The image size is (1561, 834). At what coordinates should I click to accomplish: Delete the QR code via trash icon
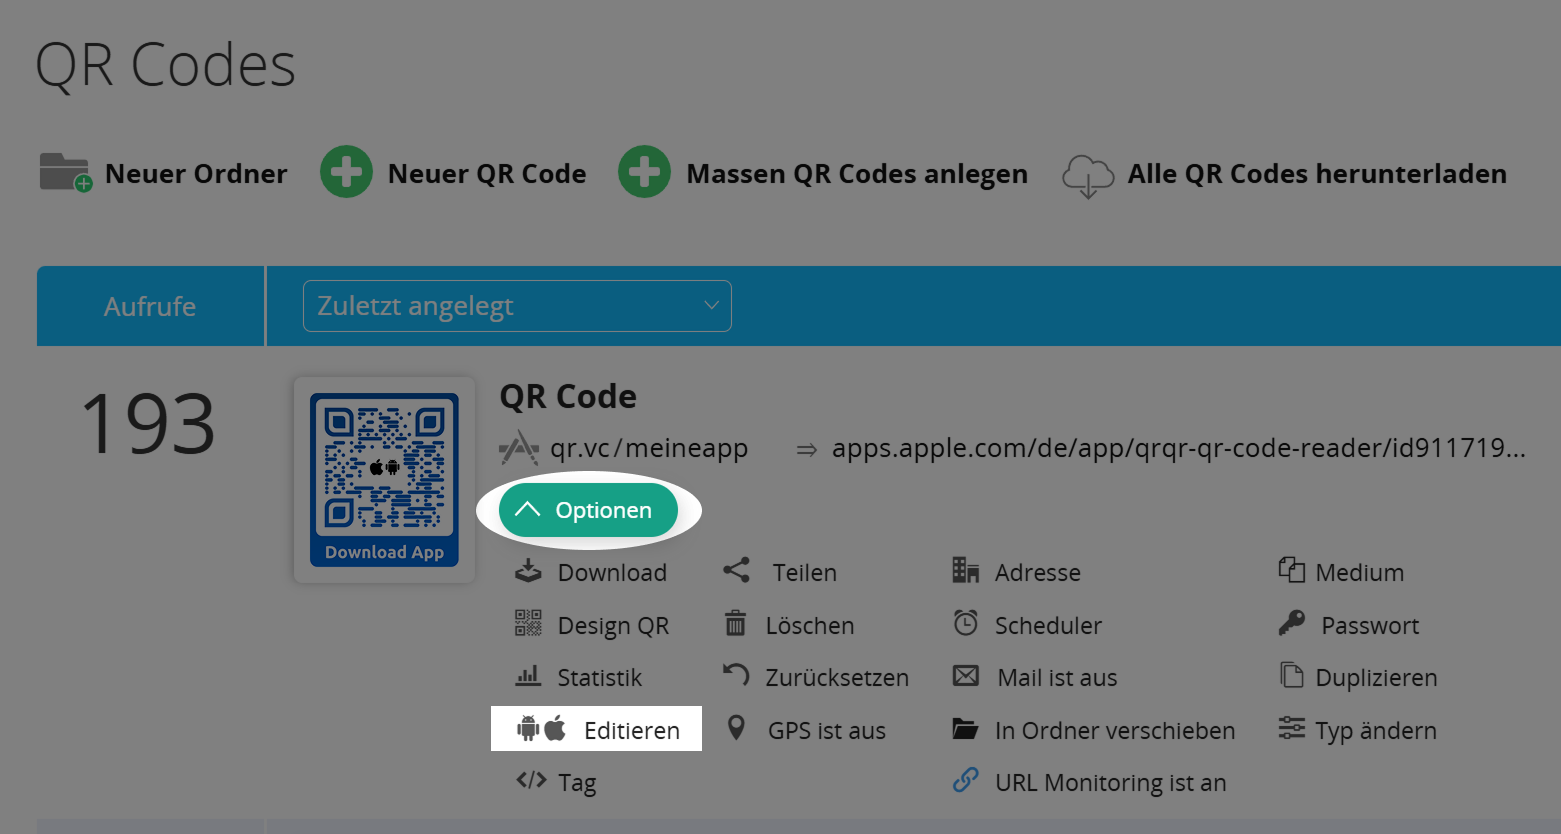(x=736, y=624)
